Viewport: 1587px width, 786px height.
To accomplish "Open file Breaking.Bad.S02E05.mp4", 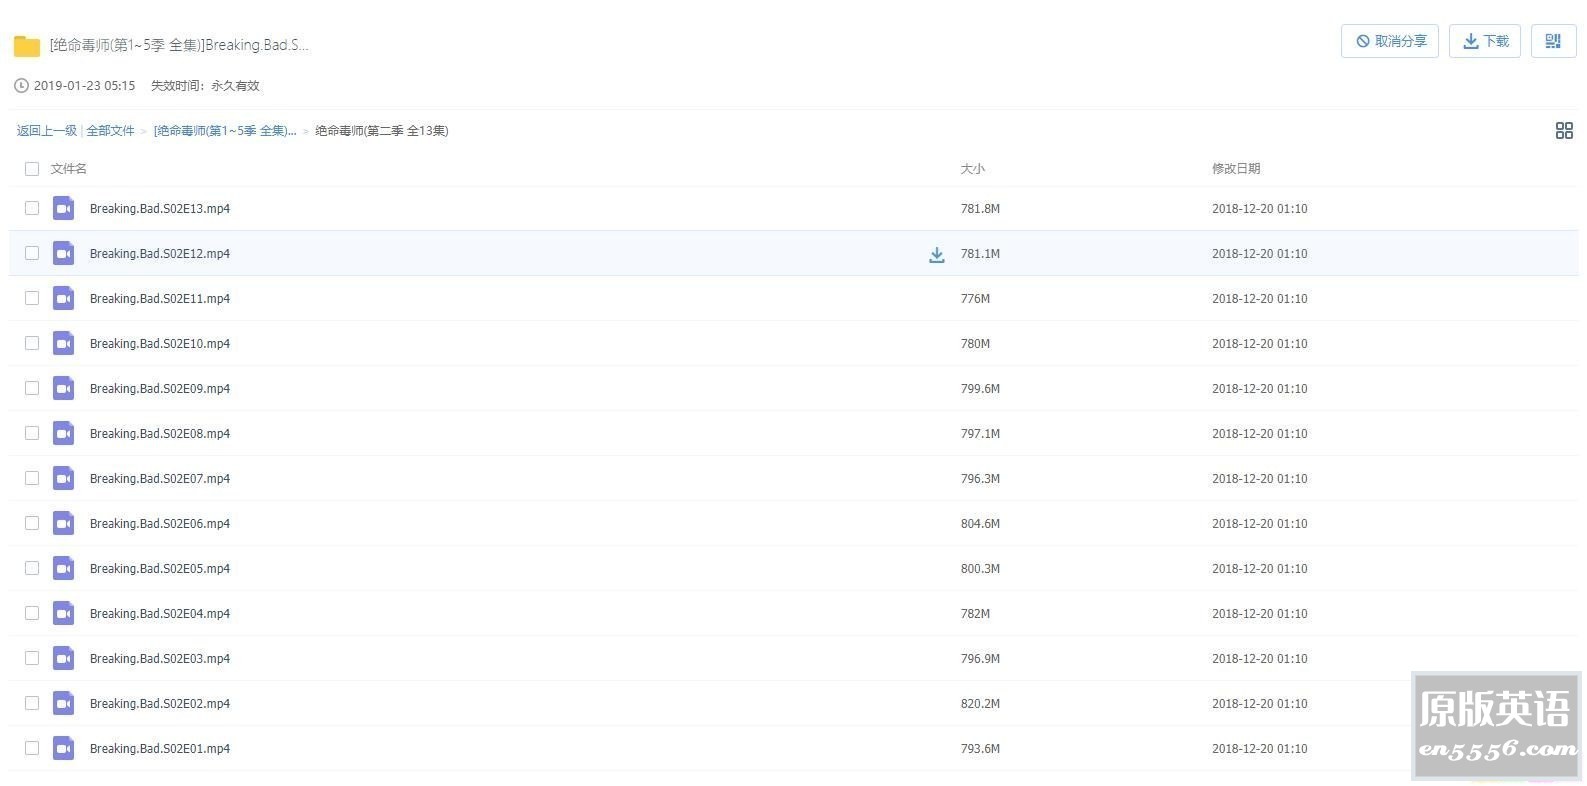I will (160, 569).
